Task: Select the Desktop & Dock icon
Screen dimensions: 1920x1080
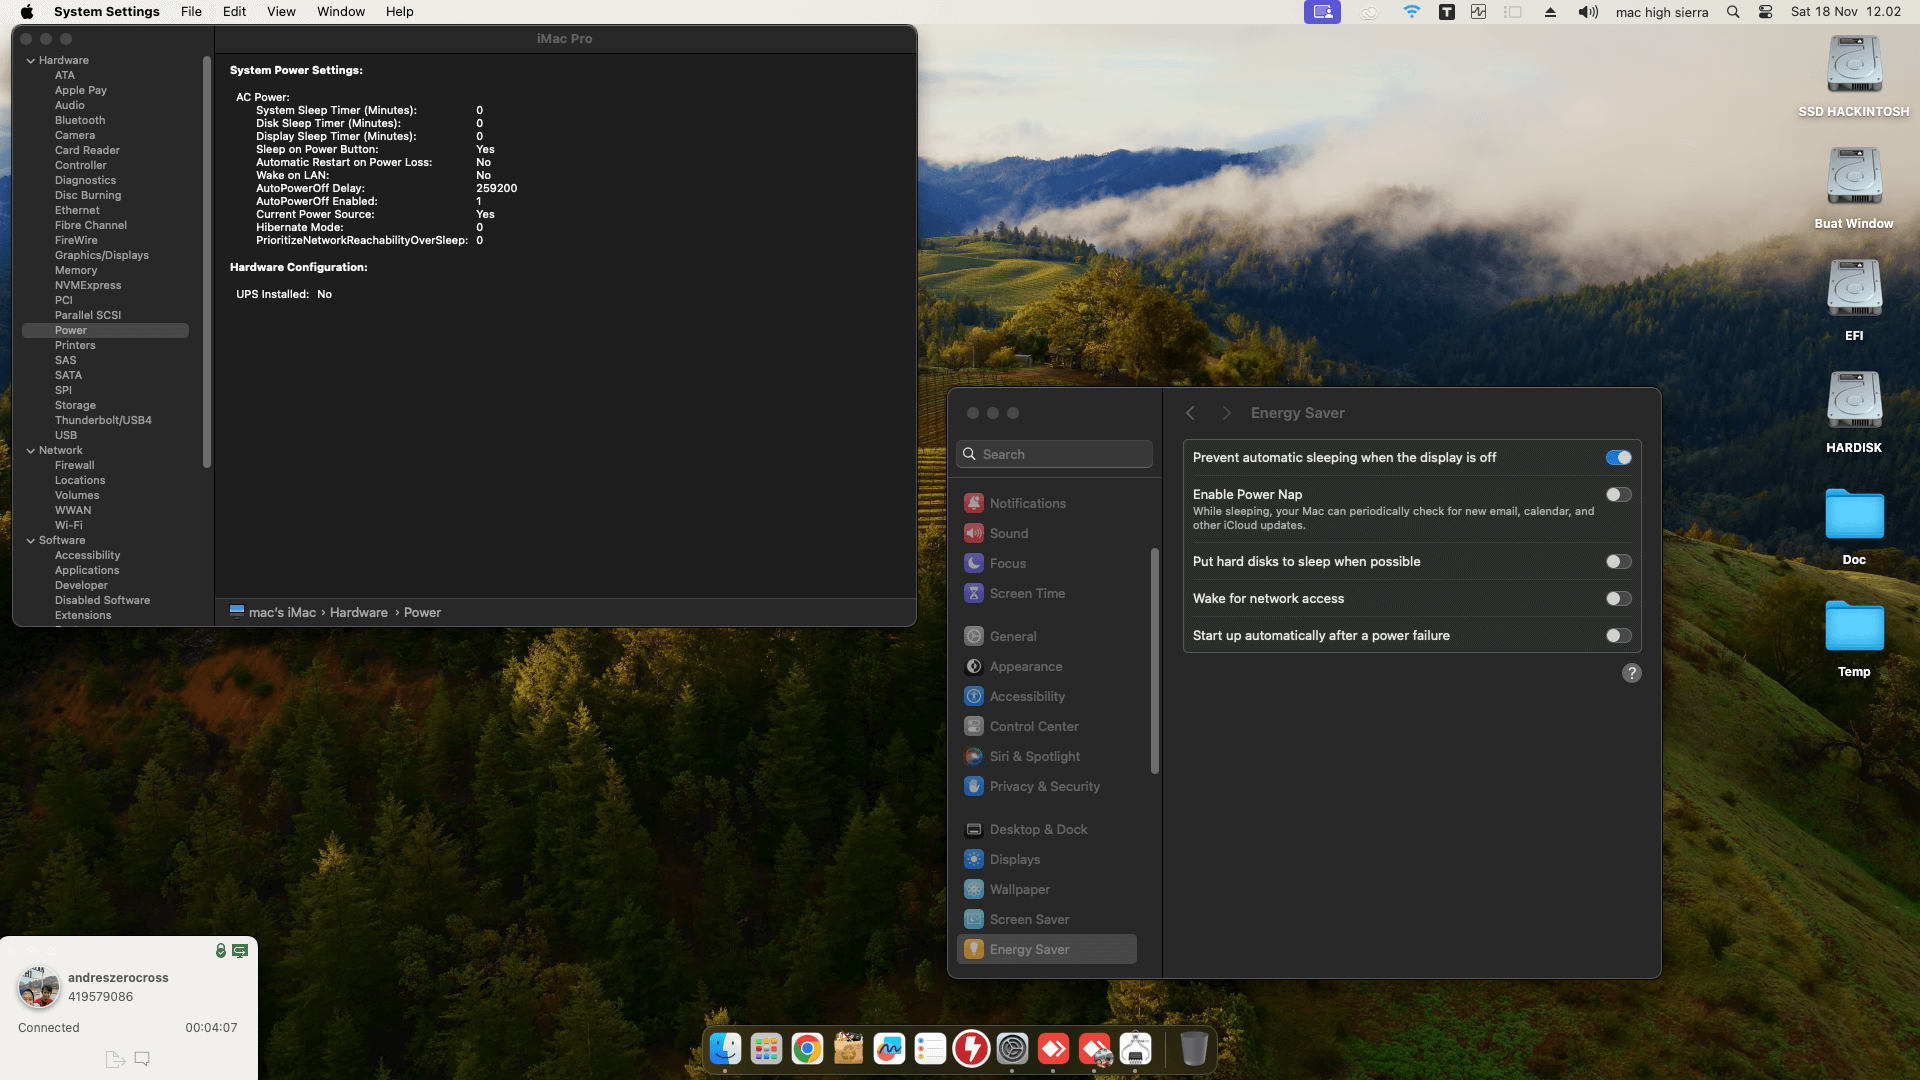Action: (x=974, y=829)
